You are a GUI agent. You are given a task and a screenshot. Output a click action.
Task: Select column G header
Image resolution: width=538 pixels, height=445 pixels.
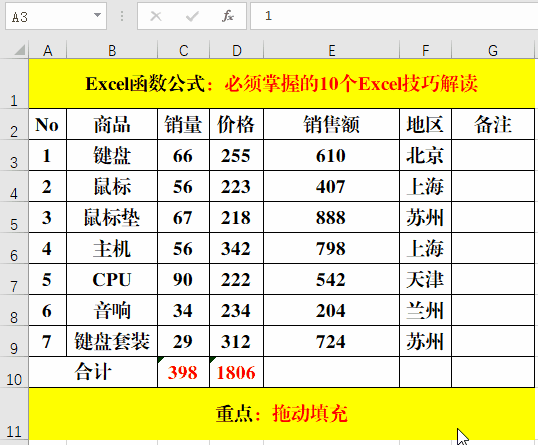click(x=493, y=50)
